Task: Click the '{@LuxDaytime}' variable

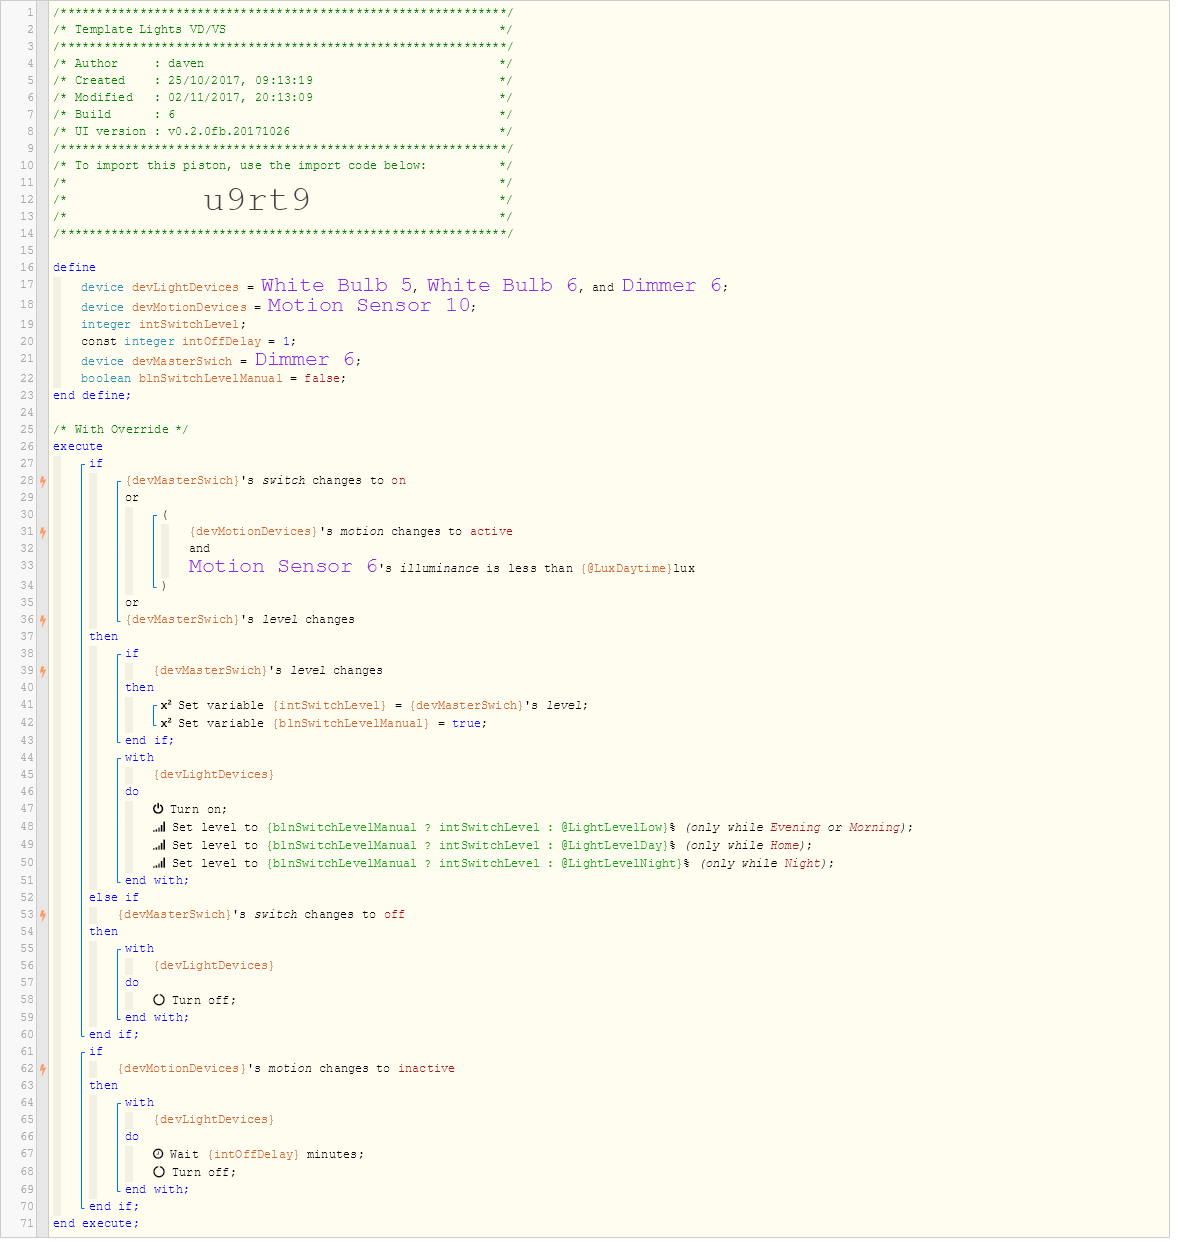Action: tap(626, 569)
